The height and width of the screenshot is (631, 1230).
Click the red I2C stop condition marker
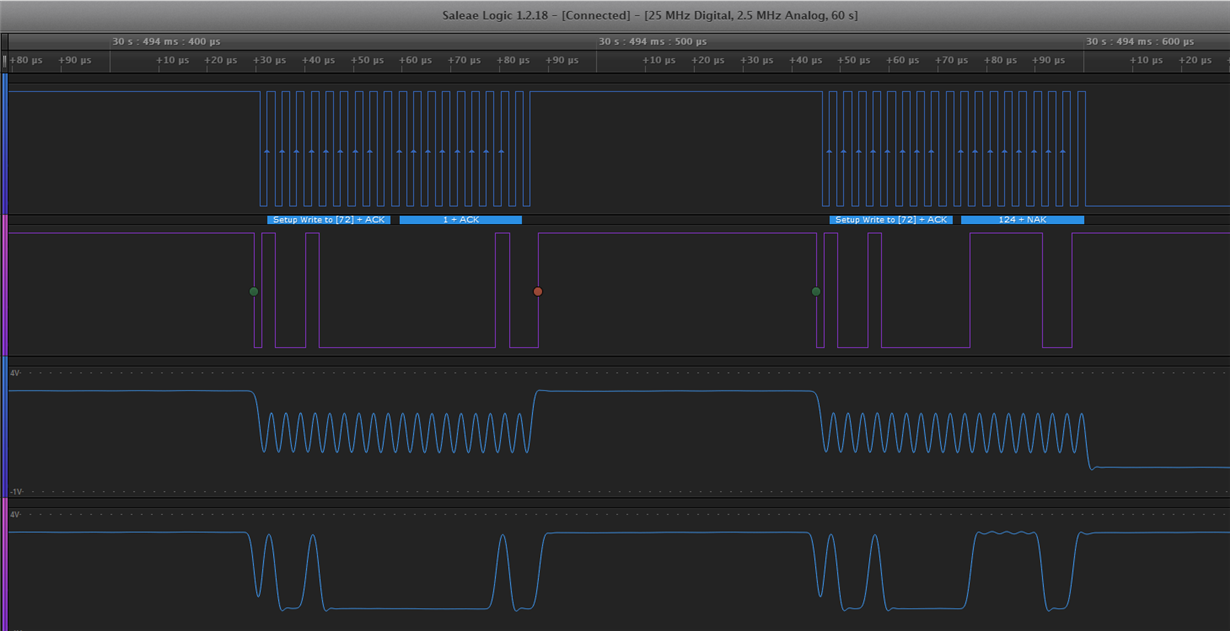coord(538,291)
